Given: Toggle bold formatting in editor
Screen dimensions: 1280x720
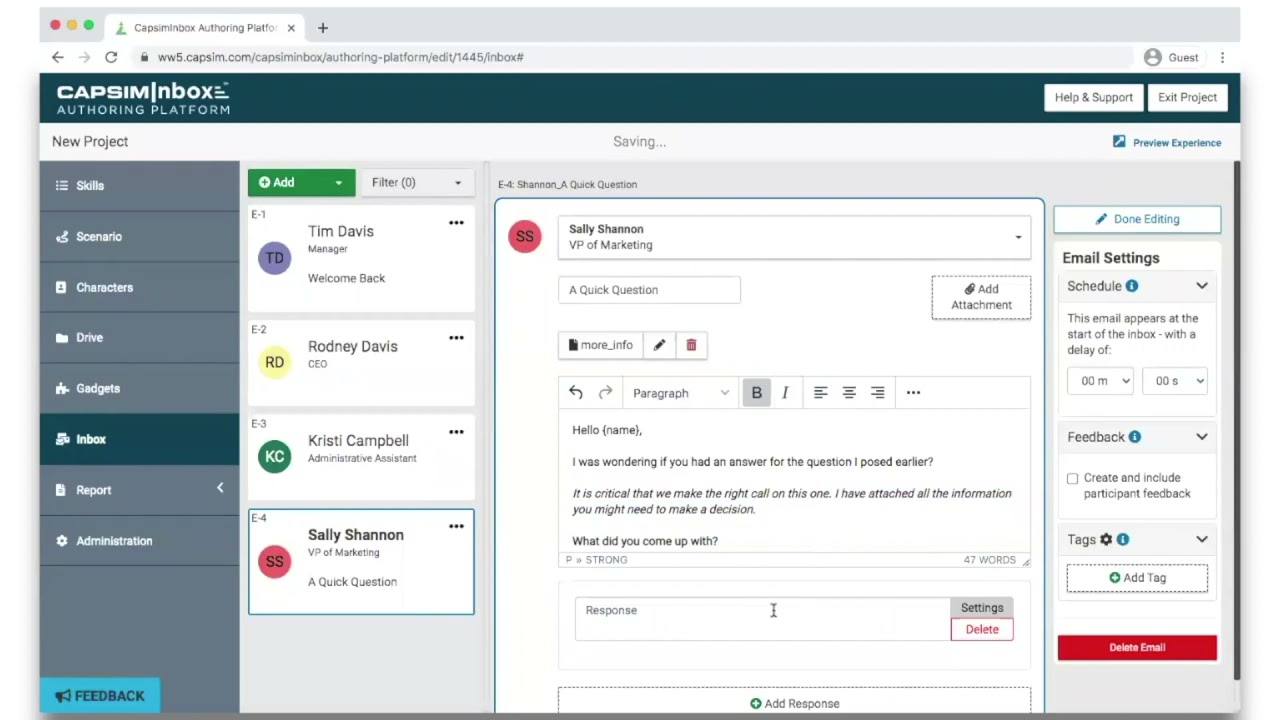Looking at the screenshot, I should click(757, 393).
